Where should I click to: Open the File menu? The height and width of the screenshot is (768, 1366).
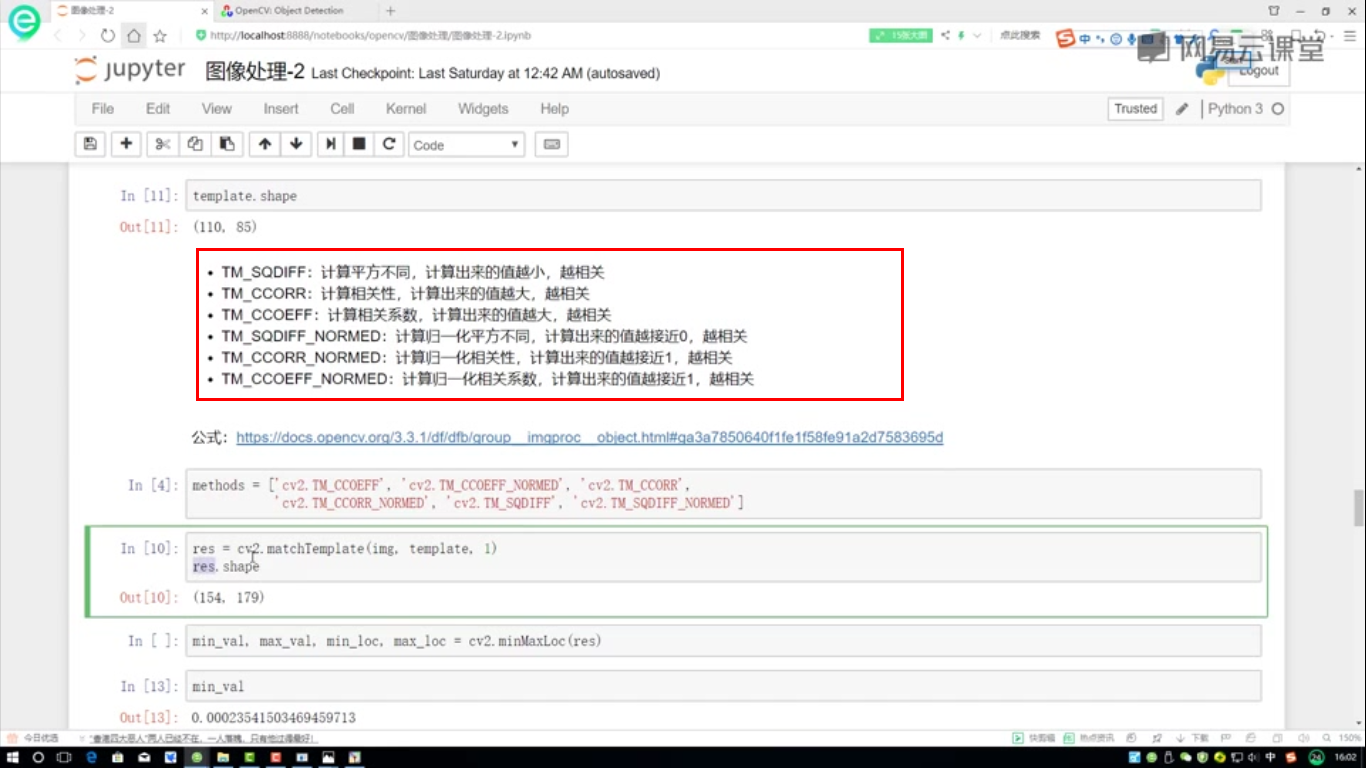(102, 109)
